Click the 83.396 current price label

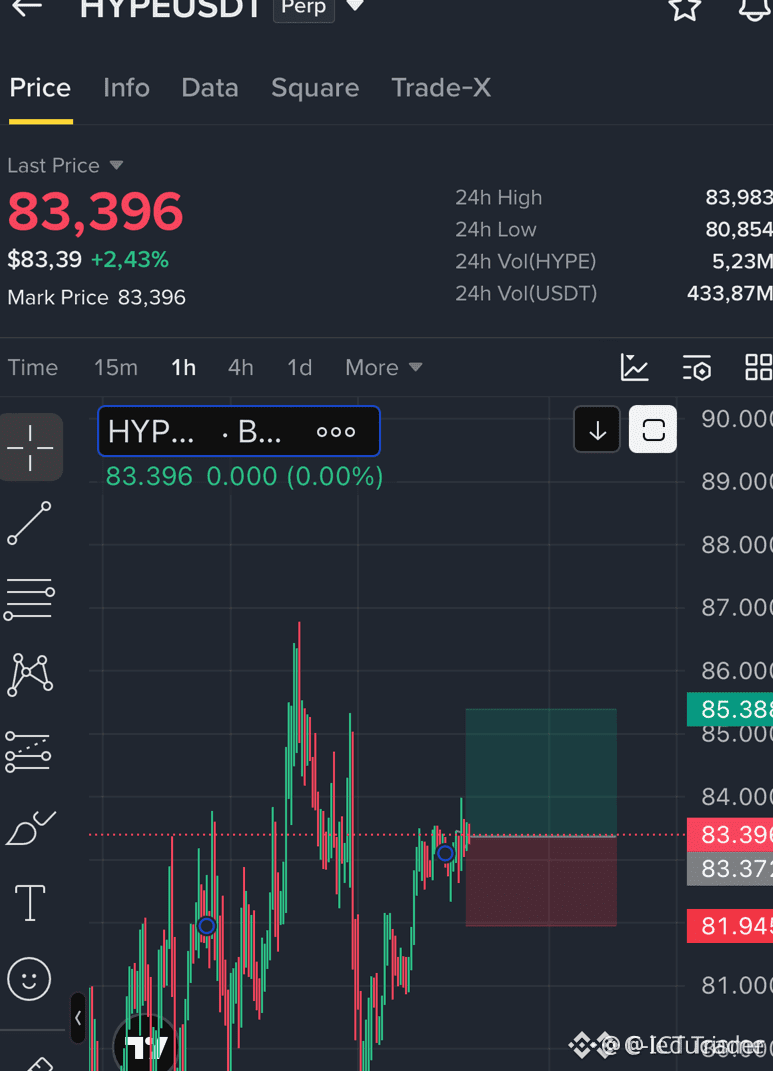tap(730, 835)
